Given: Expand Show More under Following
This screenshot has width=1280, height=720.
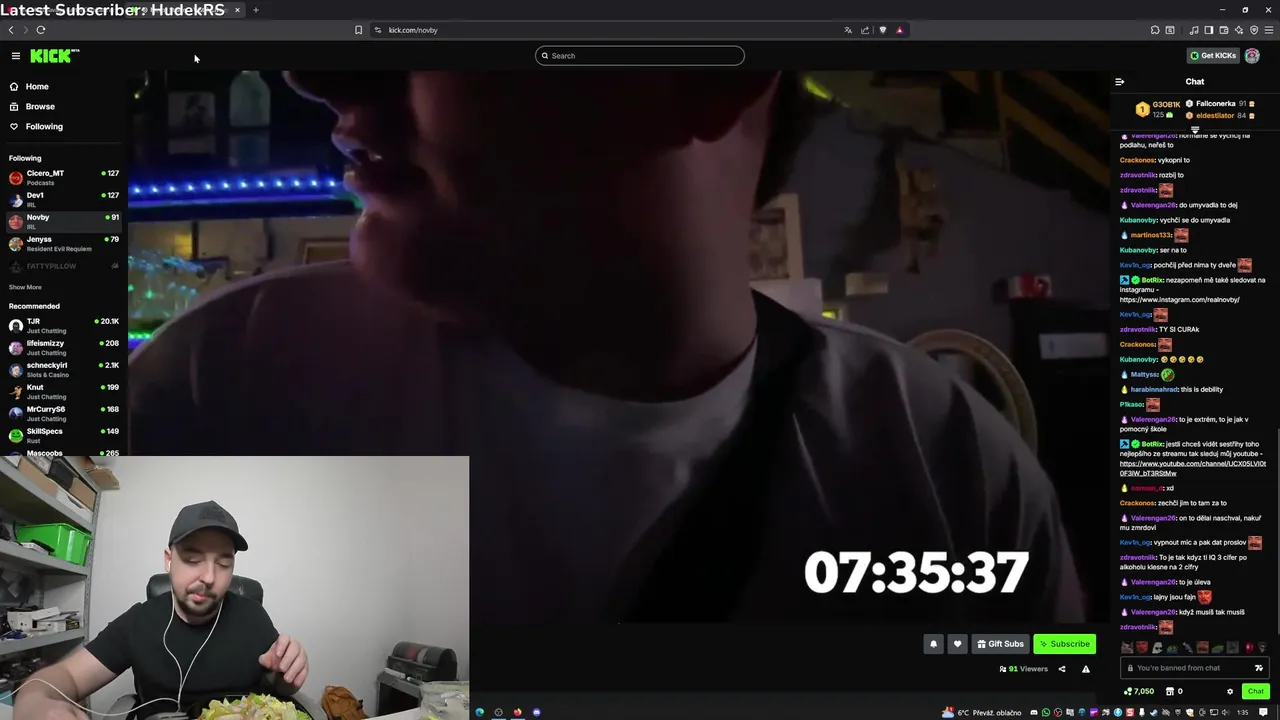Looking at the screenshot, I should [26, 287].
